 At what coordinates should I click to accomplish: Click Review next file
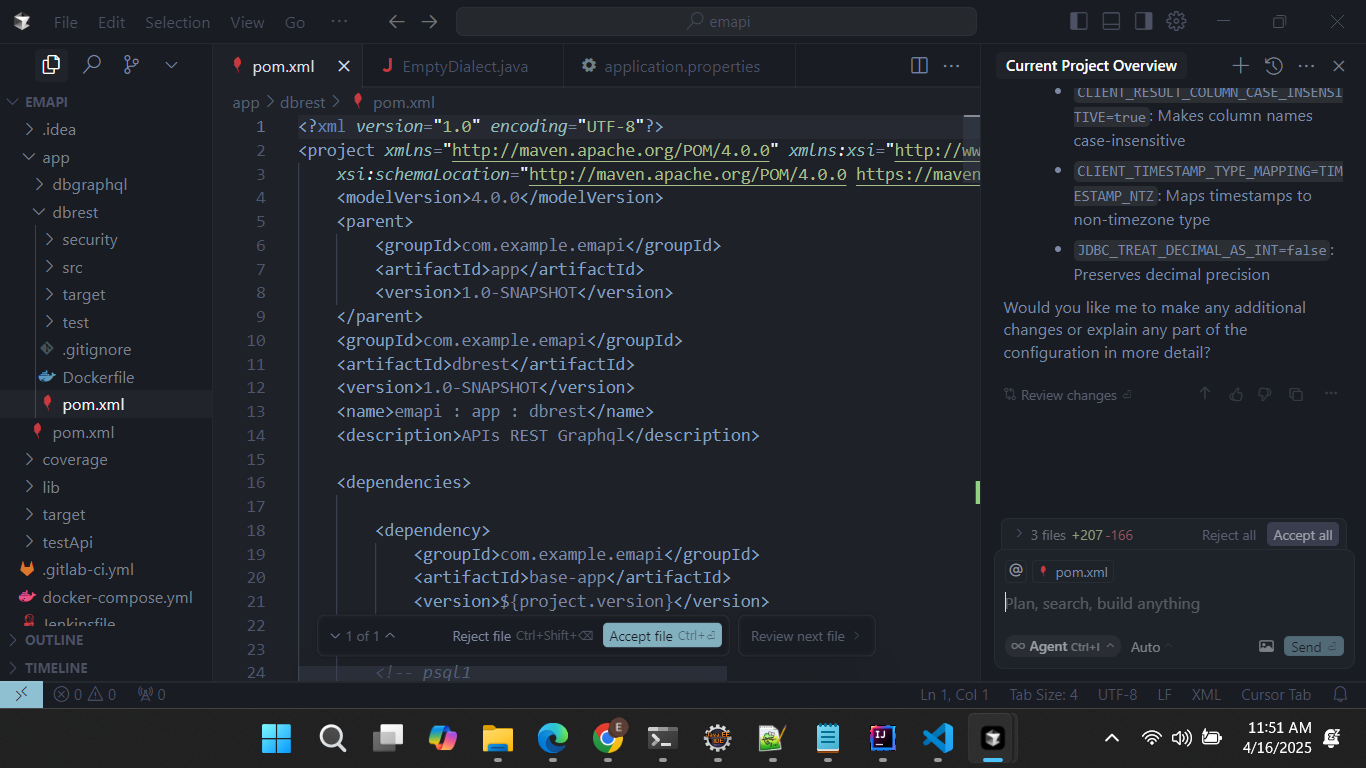click(805, 636)
